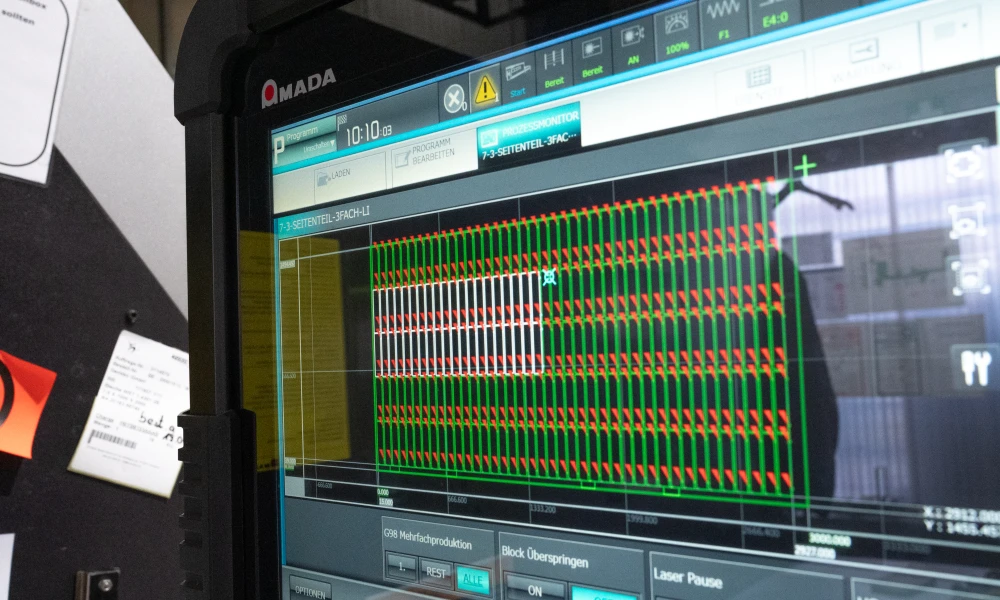Select the PROZESSMONITOR tab
The width and height of the screenshot is (1000, 600).
click(529, 136)
